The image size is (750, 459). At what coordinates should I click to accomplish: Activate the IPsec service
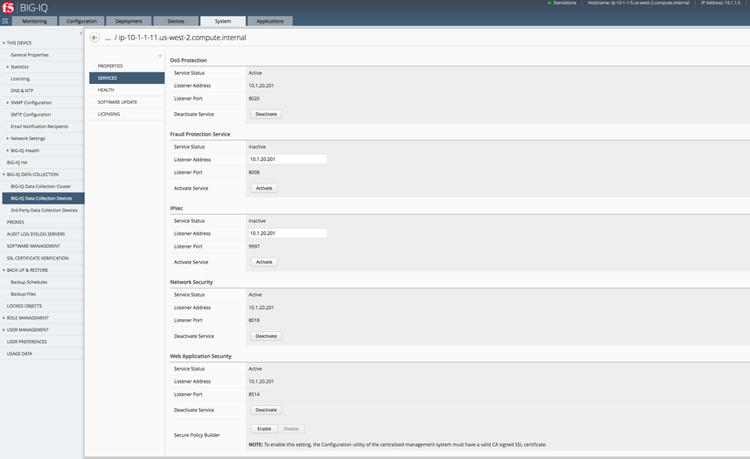click(x=264, y=262)
